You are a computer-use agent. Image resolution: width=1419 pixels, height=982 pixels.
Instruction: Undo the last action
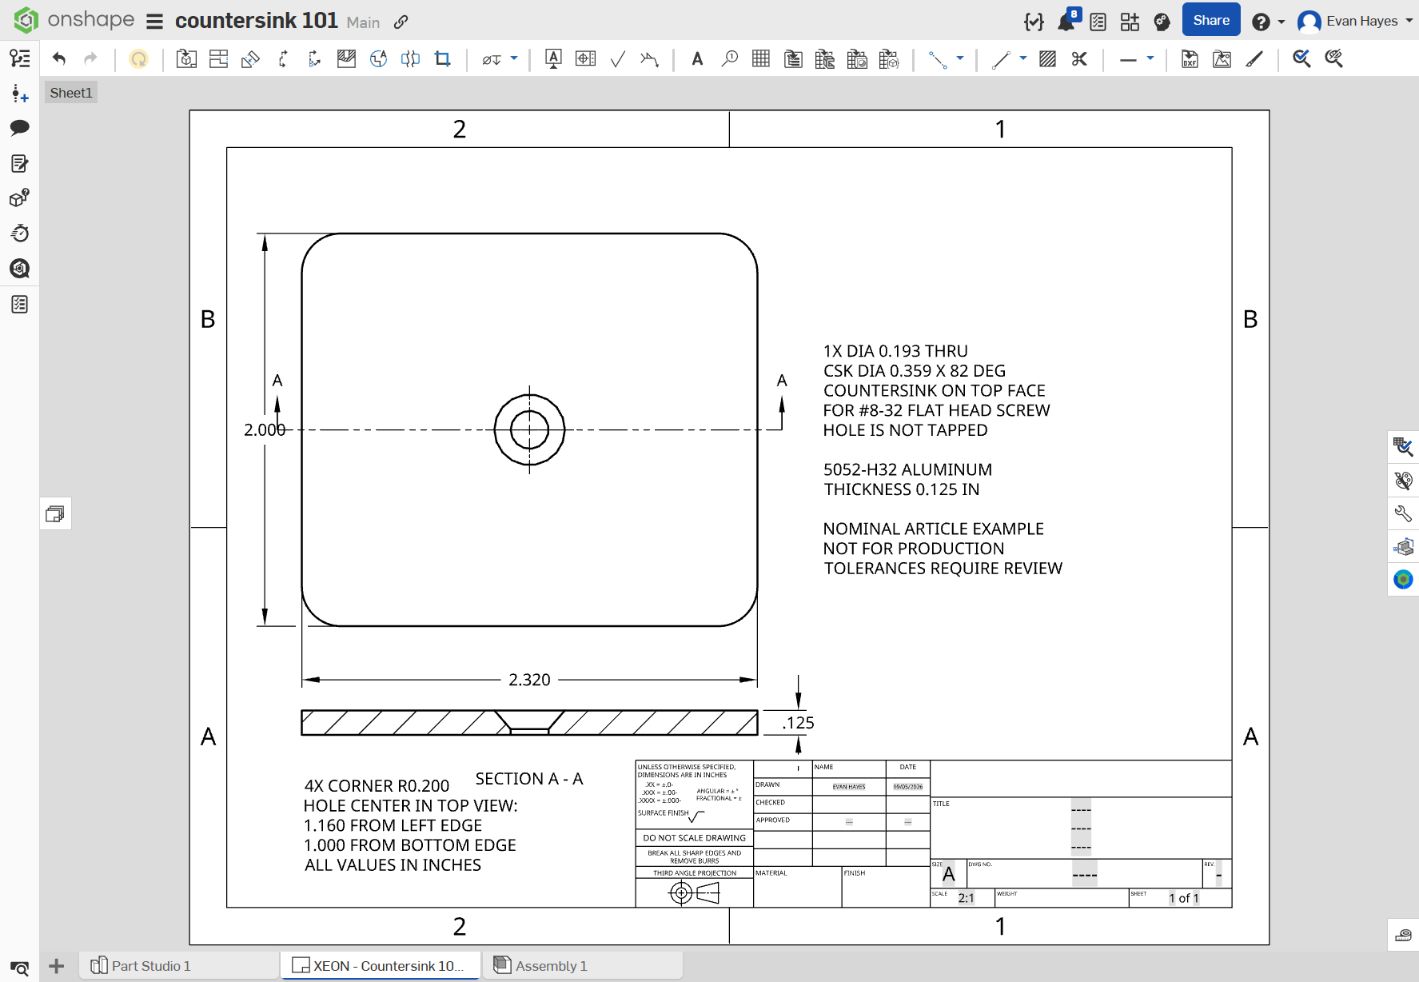click(x=59, y=59)
